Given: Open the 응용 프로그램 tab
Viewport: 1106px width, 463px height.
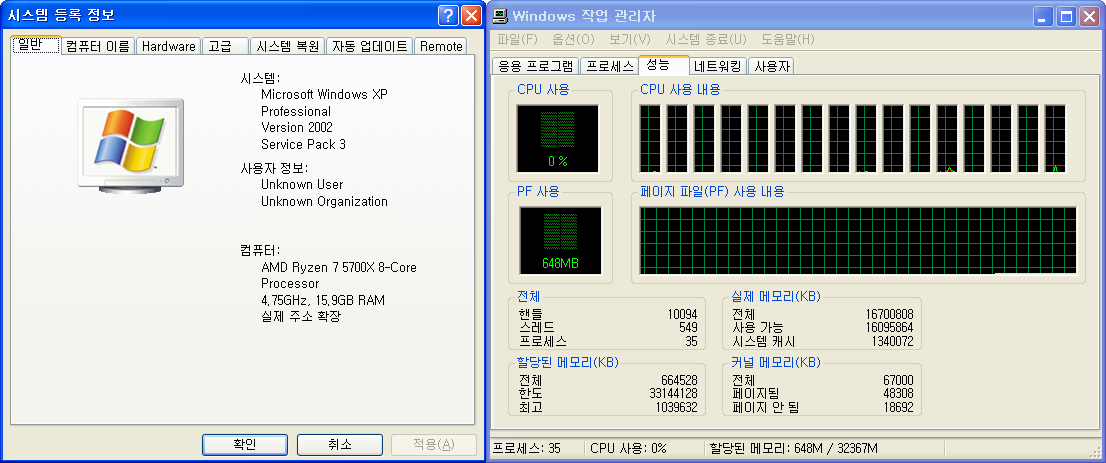Looking at the screenshot, I should click(x=535, y=66).
